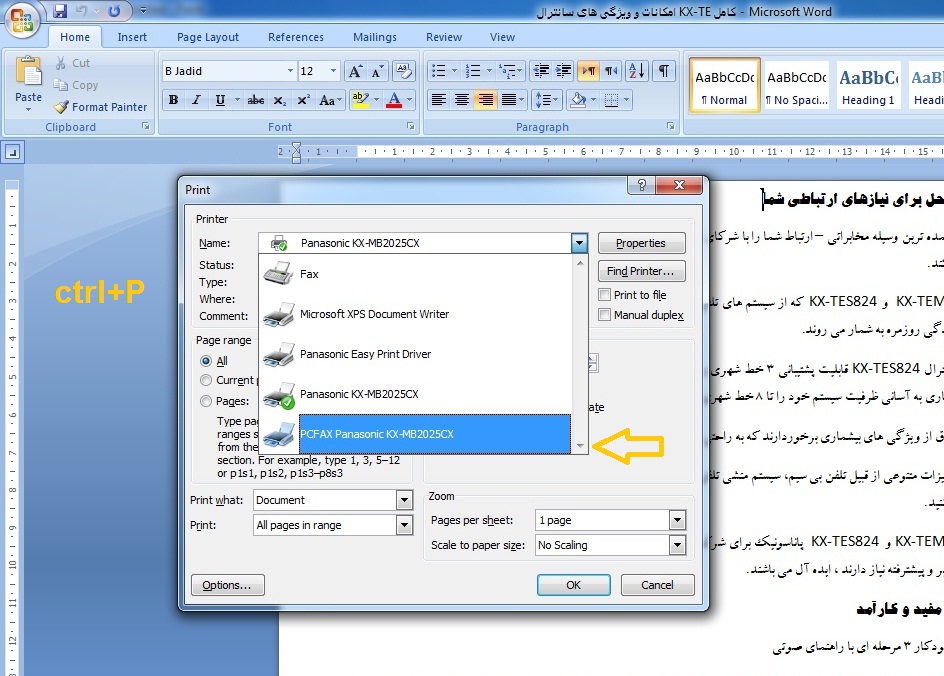This screenshot has height=676, width=944.
Task: Click the Properties button
Action: 641,243
